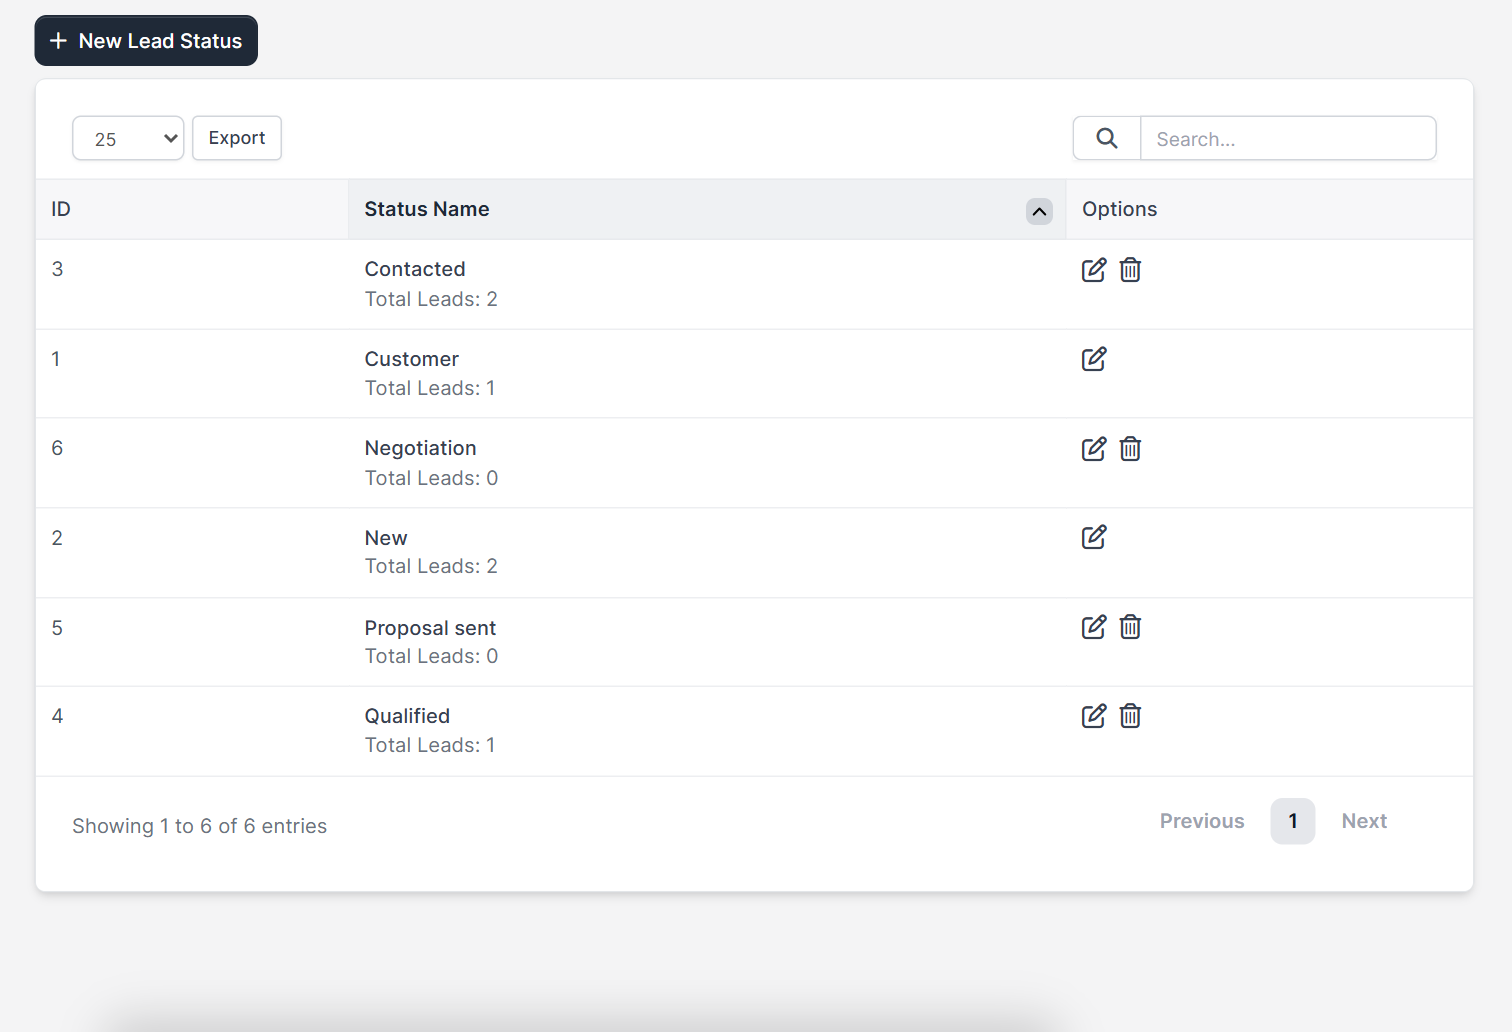
Task: Click Total Leads count under Negotiation
Action: click(x=431, y=478)
